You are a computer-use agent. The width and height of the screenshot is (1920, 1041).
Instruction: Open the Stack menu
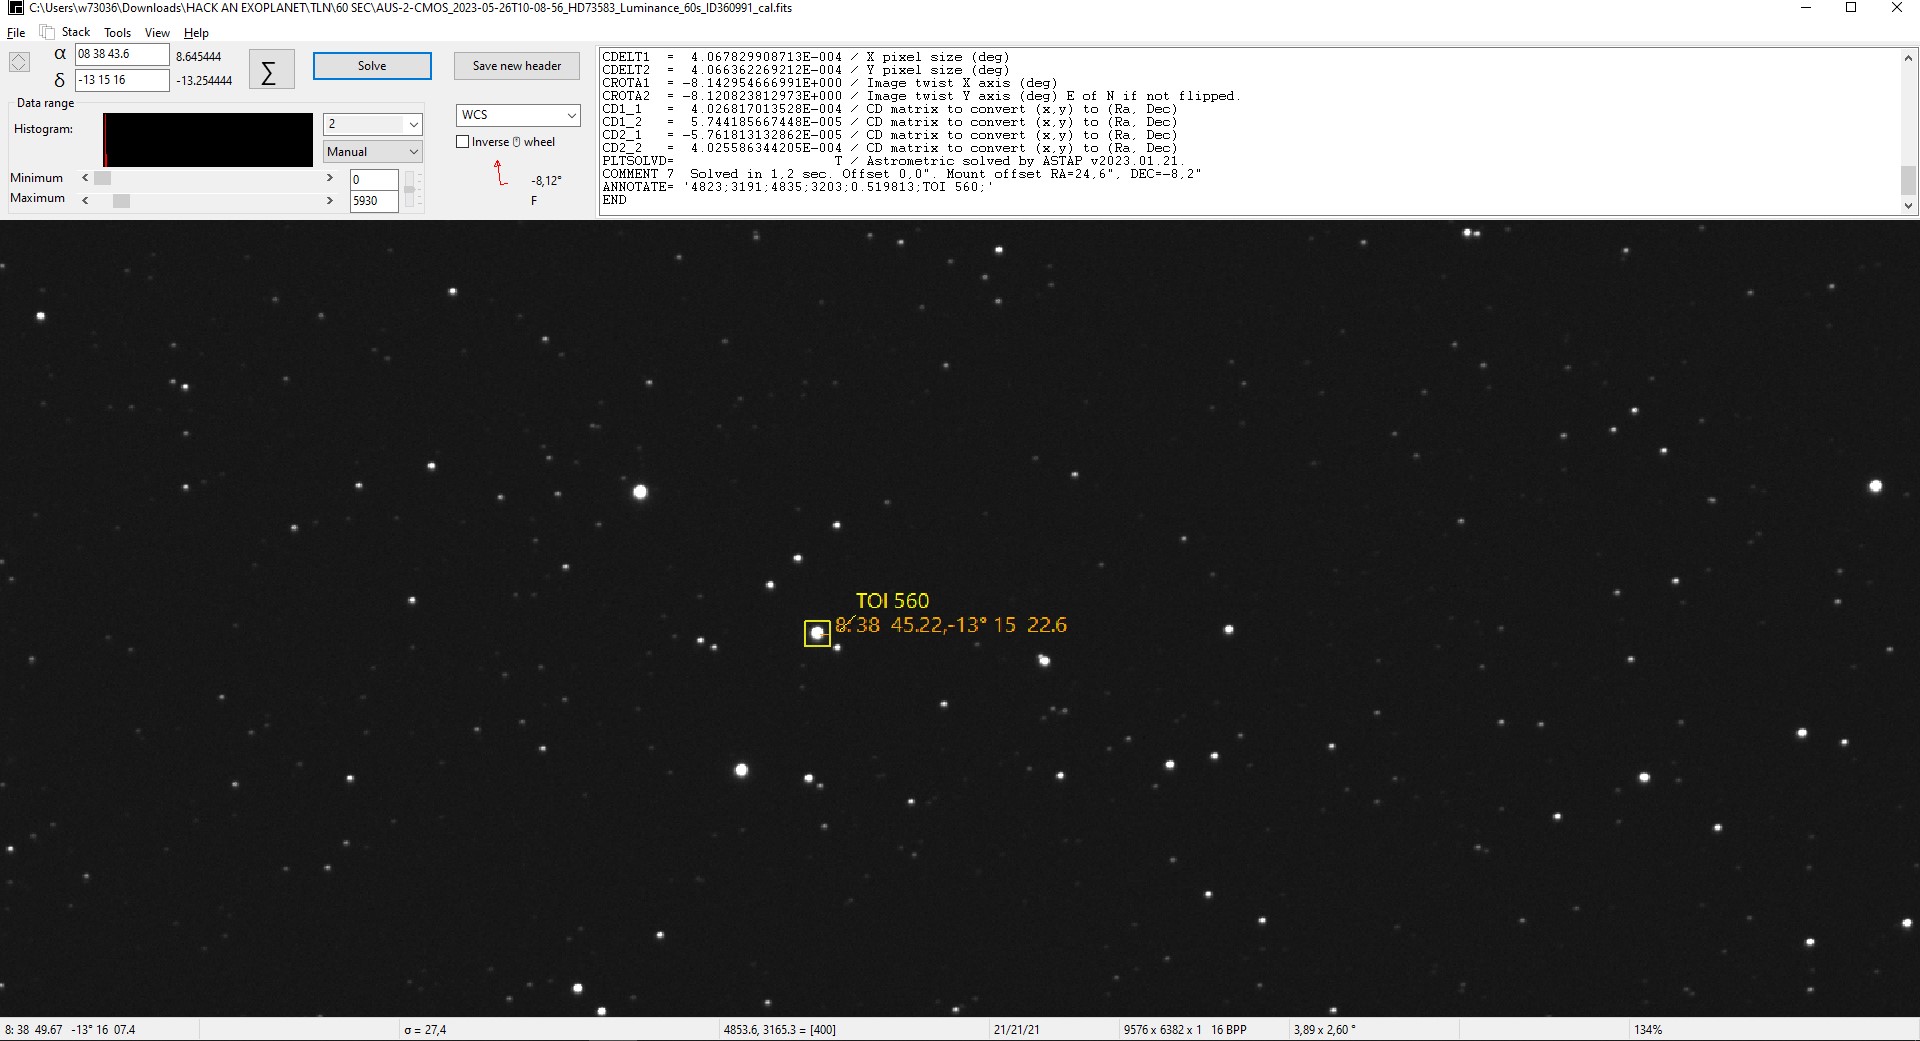(74, 31)
